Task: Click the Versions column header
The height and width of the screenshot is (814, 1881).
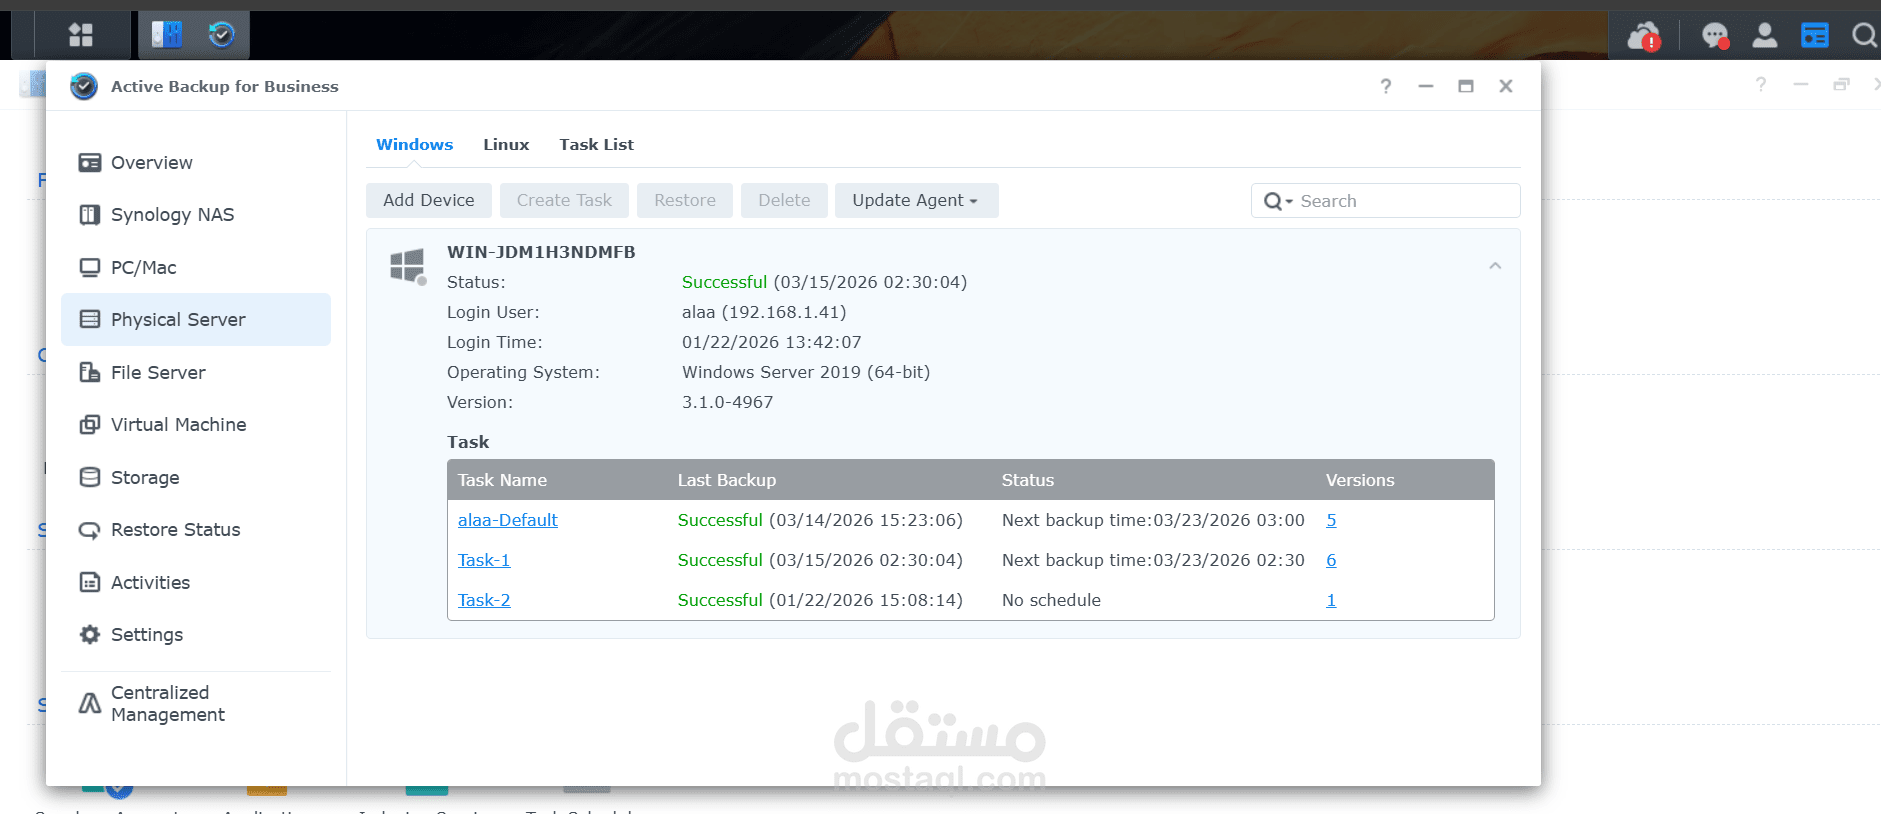Action: pos(1360,480)
